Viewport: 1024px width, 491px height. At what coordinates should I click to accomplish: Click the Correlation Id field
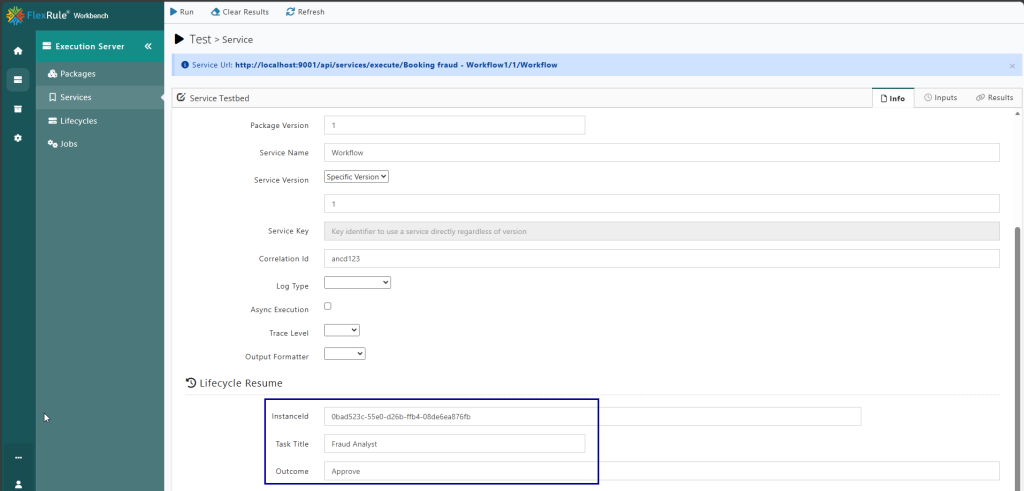[662, 259]
